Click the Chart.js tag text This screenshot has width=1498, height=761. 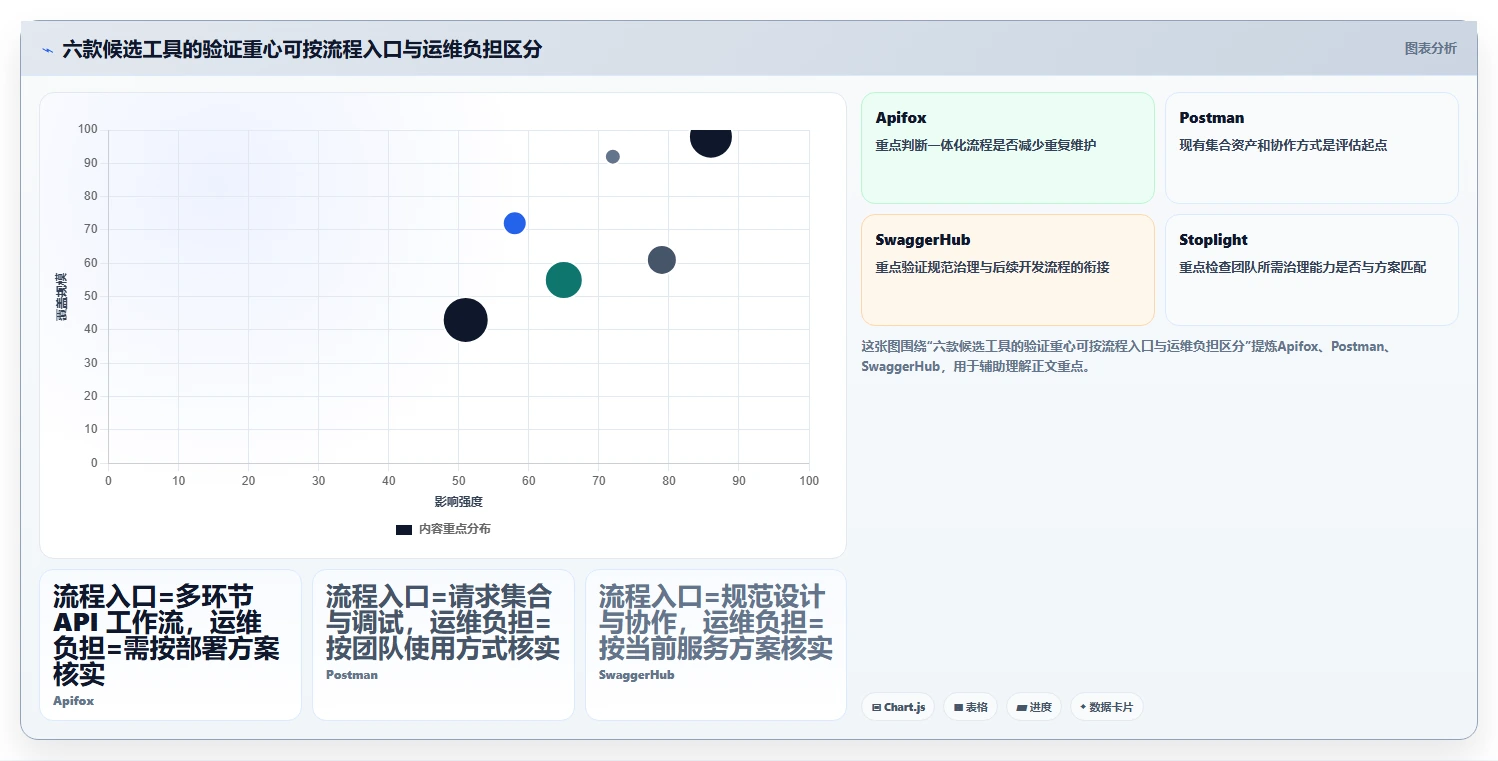point(905,707)
